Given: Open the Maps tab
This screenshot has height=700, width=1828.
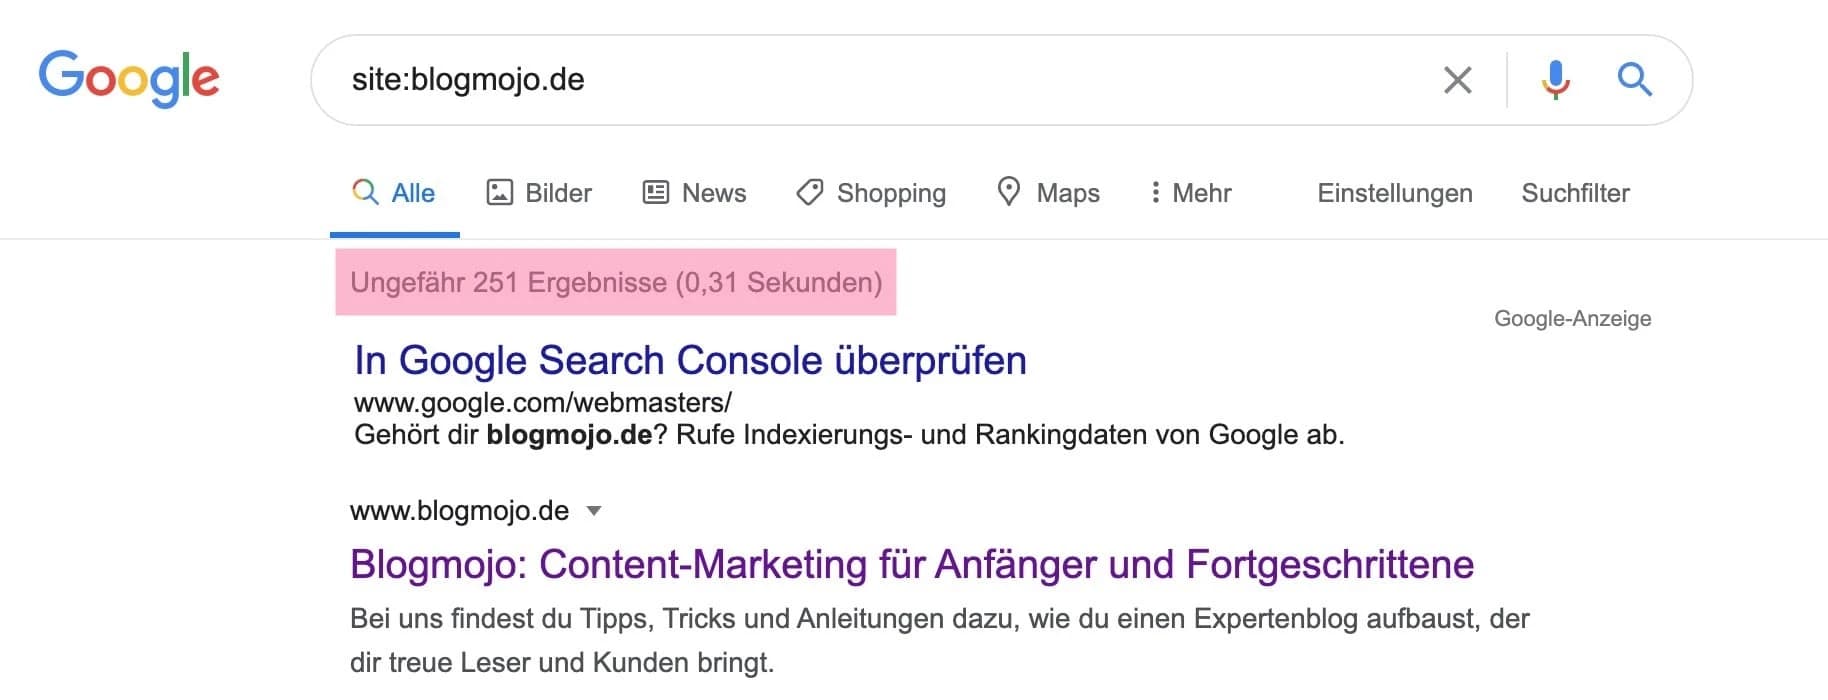Looking at the screenshot, I should pyautogui.click(x=1048, y=193).
